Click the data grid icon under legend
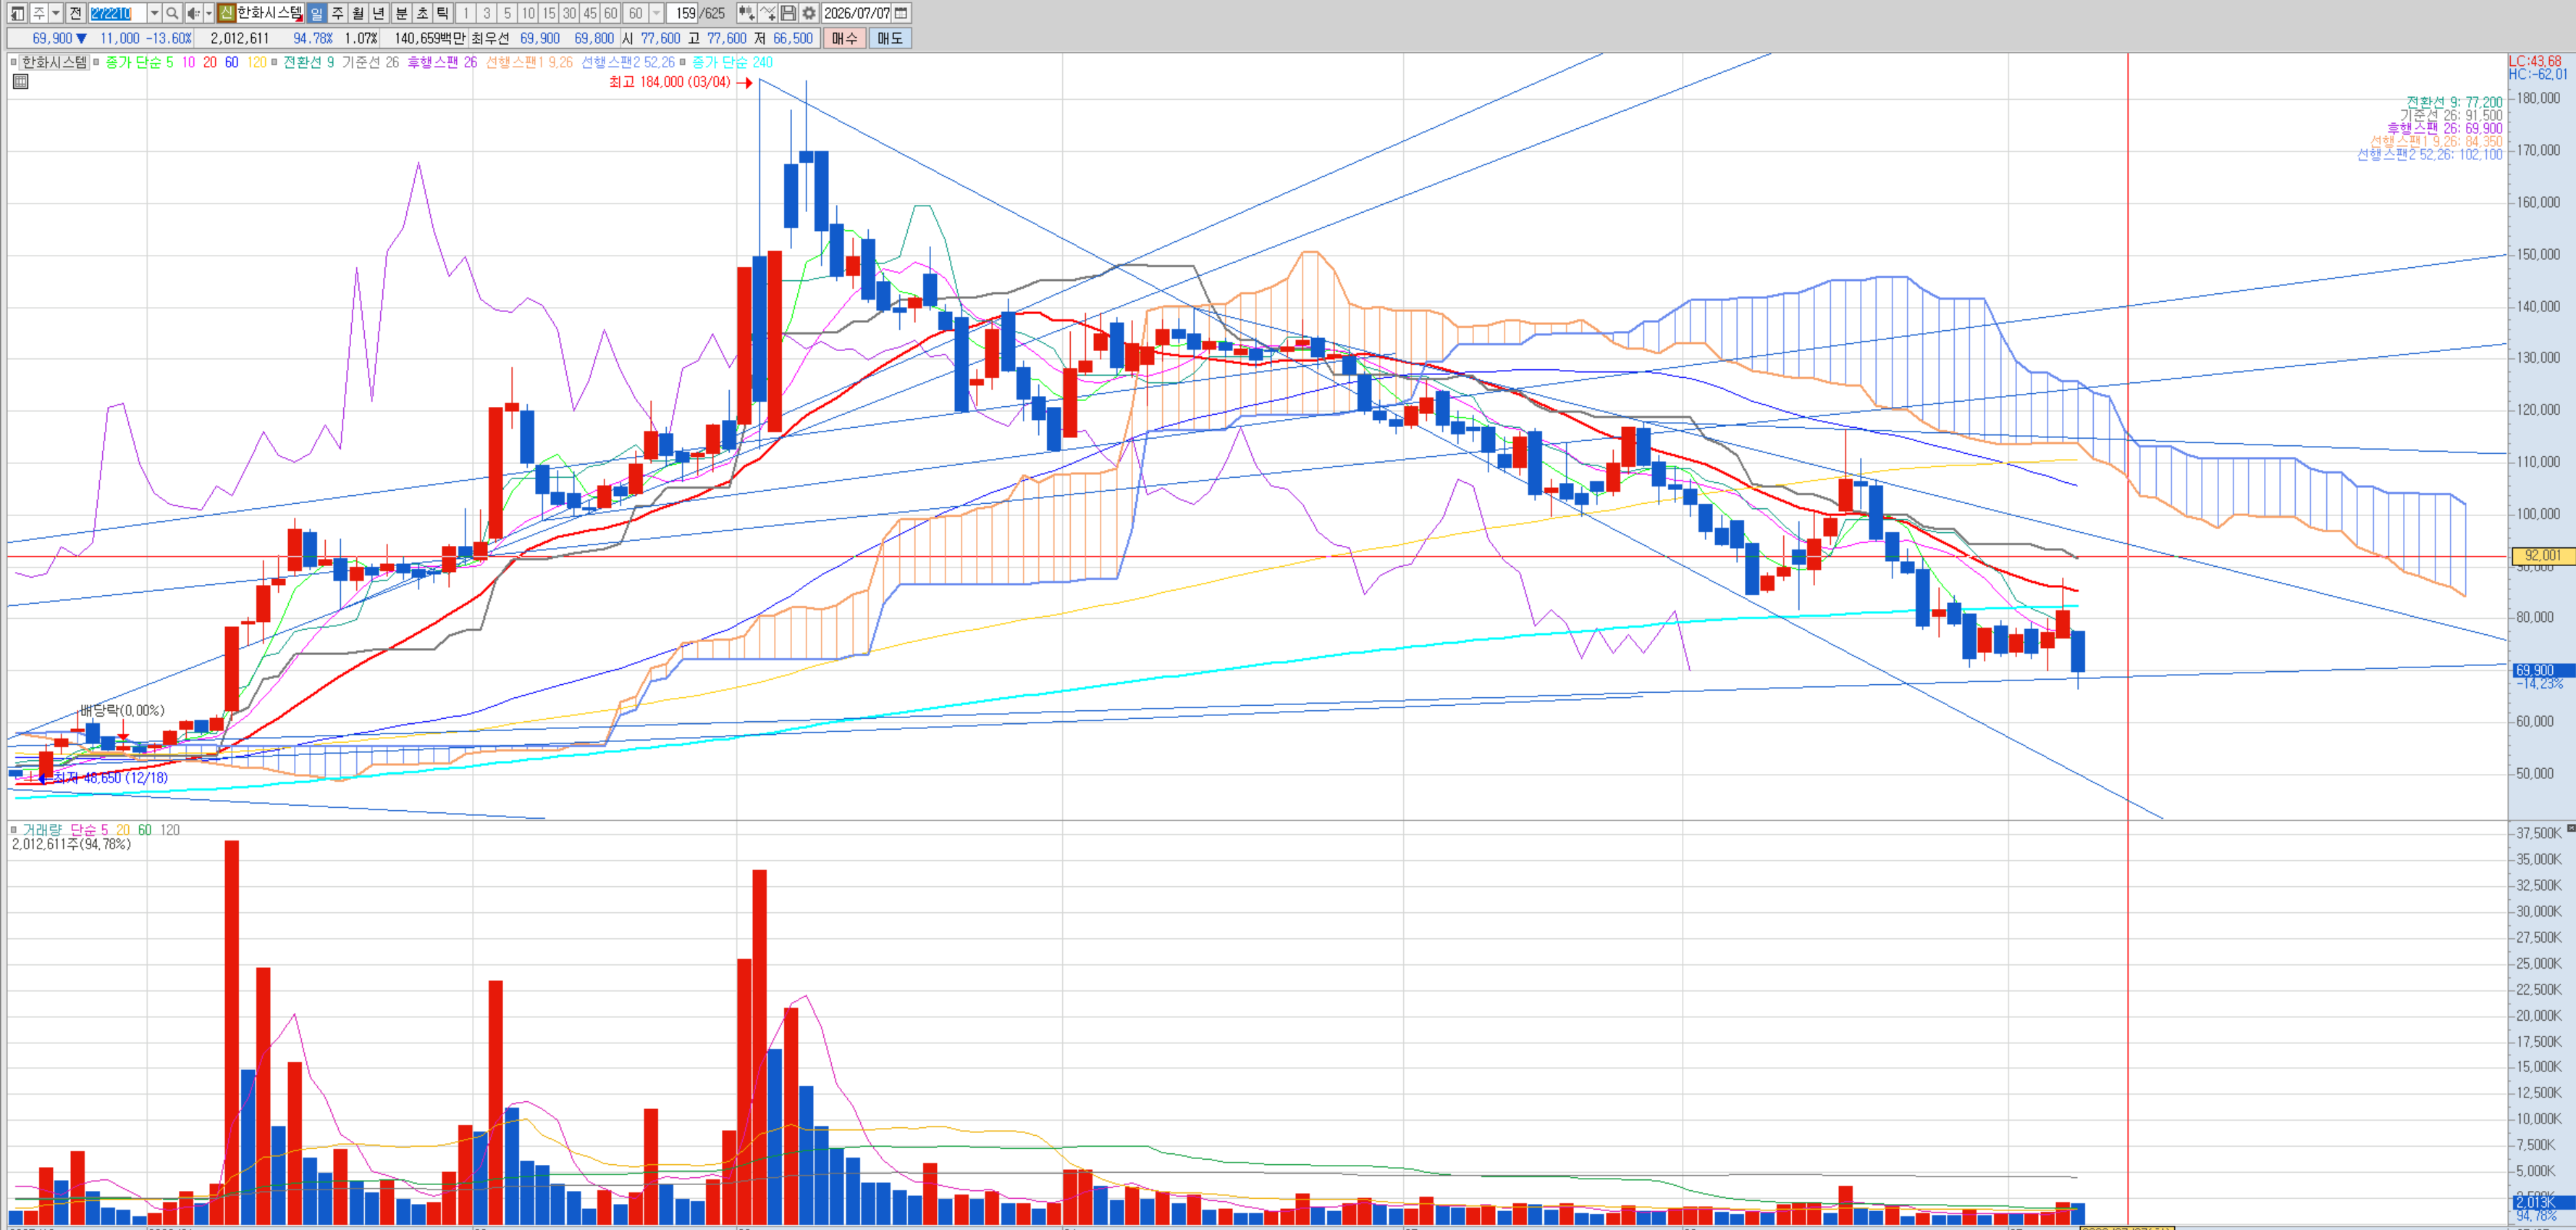The height and width of the screenshot is (1230, 2576). [20, 82]
